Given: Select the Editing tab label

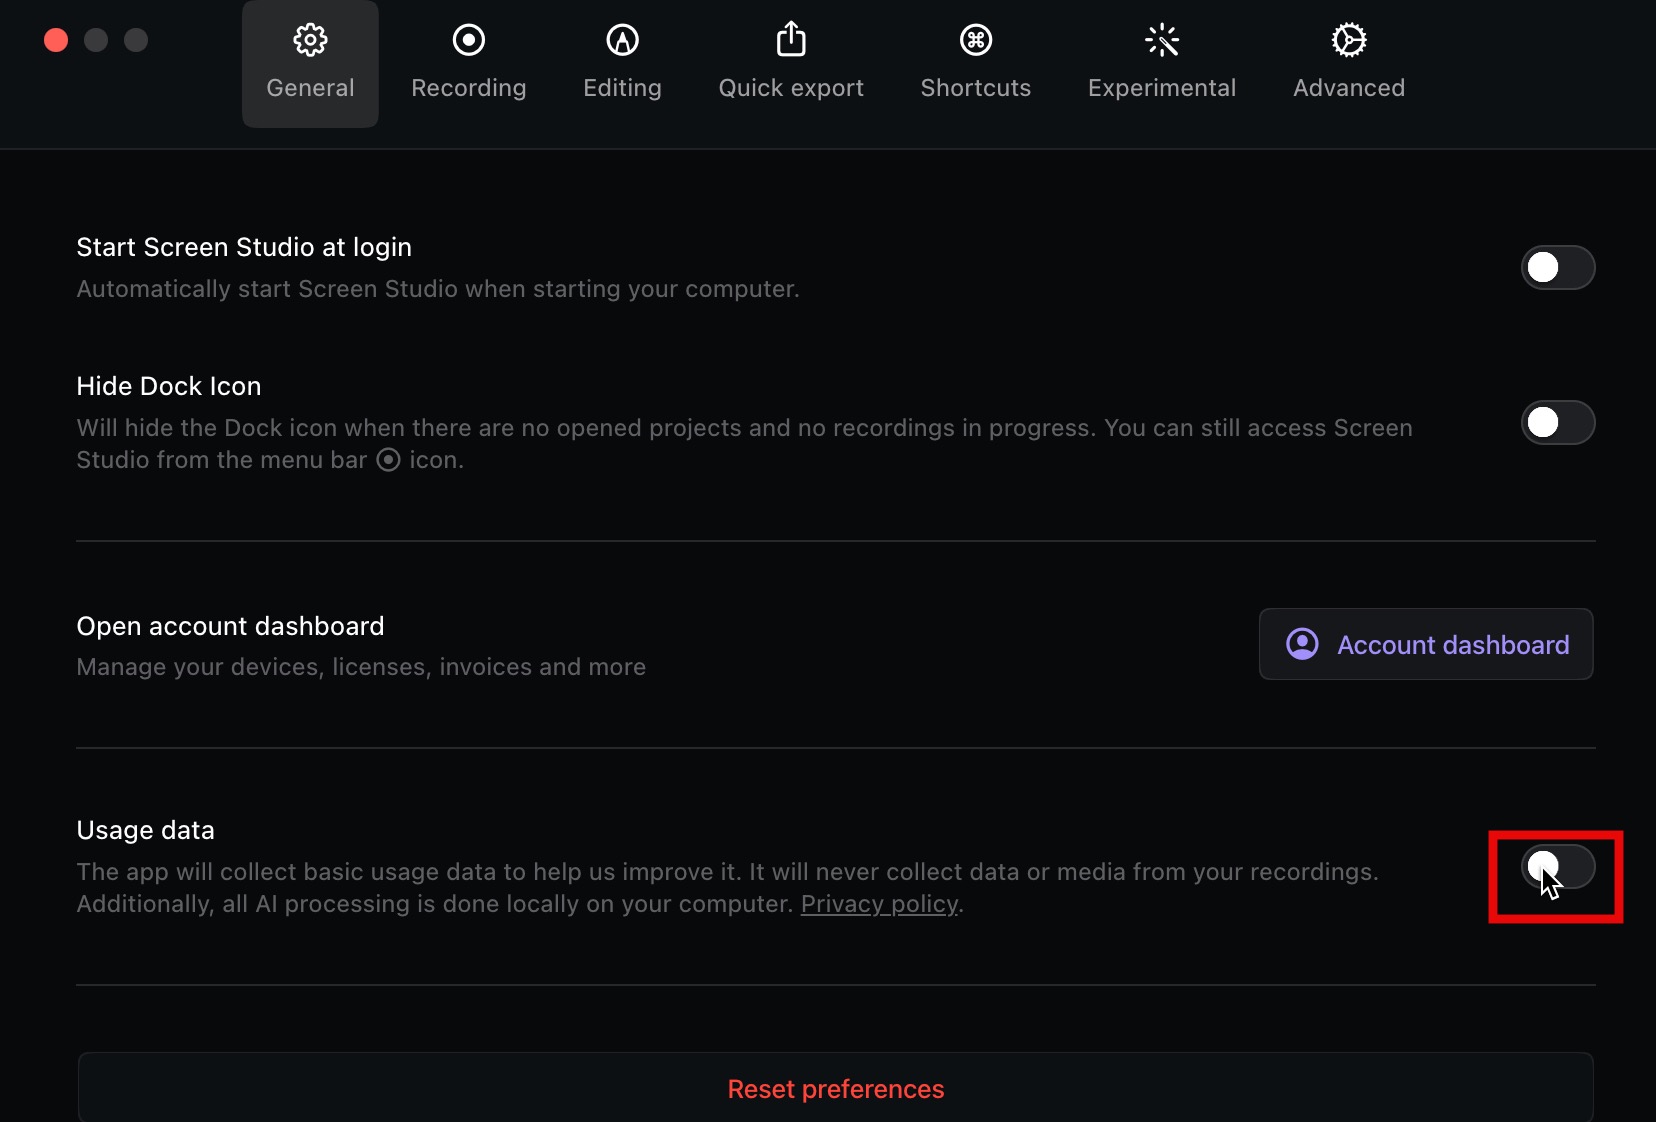Looking at the screenshot, I should (x=622, y=88).
